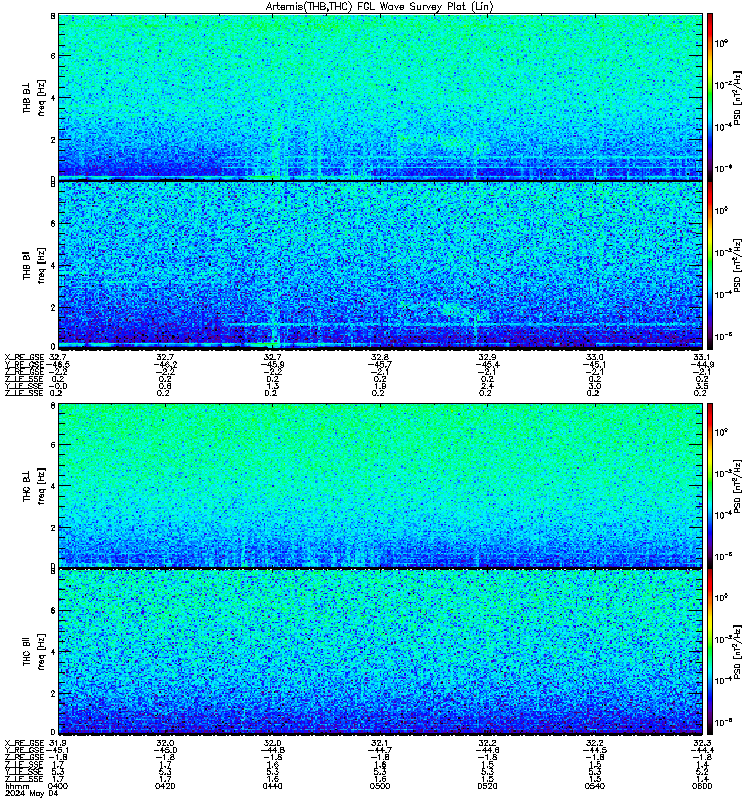This screenshot has height=800, width=750.
Task: Click the THB B∥ PSD color bar
Action: (x=710, y=265)
